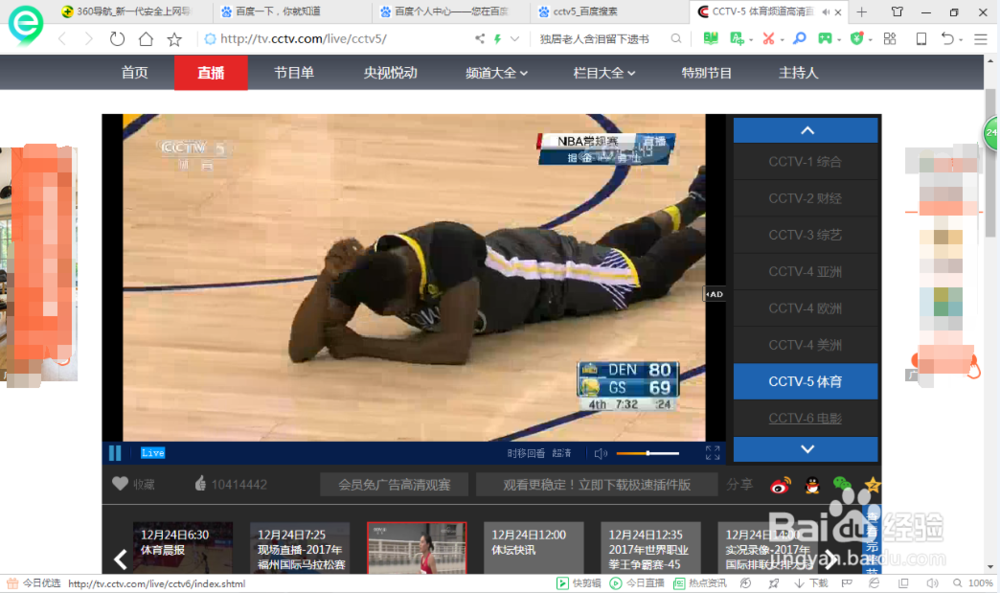Click the mobile phone icon in the toolbar
This screenshot has width=1000, height=593.
tap(921, 39)
